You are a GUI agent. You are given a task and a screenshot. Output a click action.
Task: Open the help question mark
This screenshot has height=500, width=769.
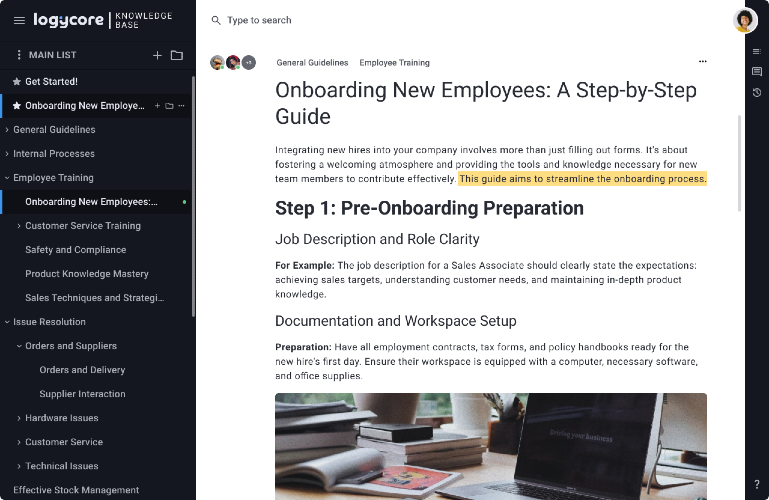coord(757,484)
